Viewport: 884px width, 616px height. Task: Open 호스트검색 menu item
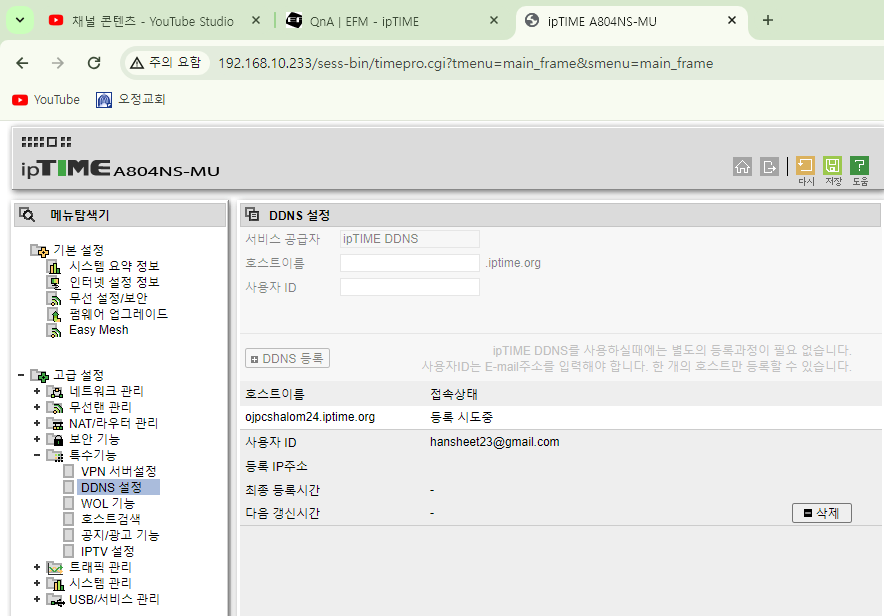point(110,519)
